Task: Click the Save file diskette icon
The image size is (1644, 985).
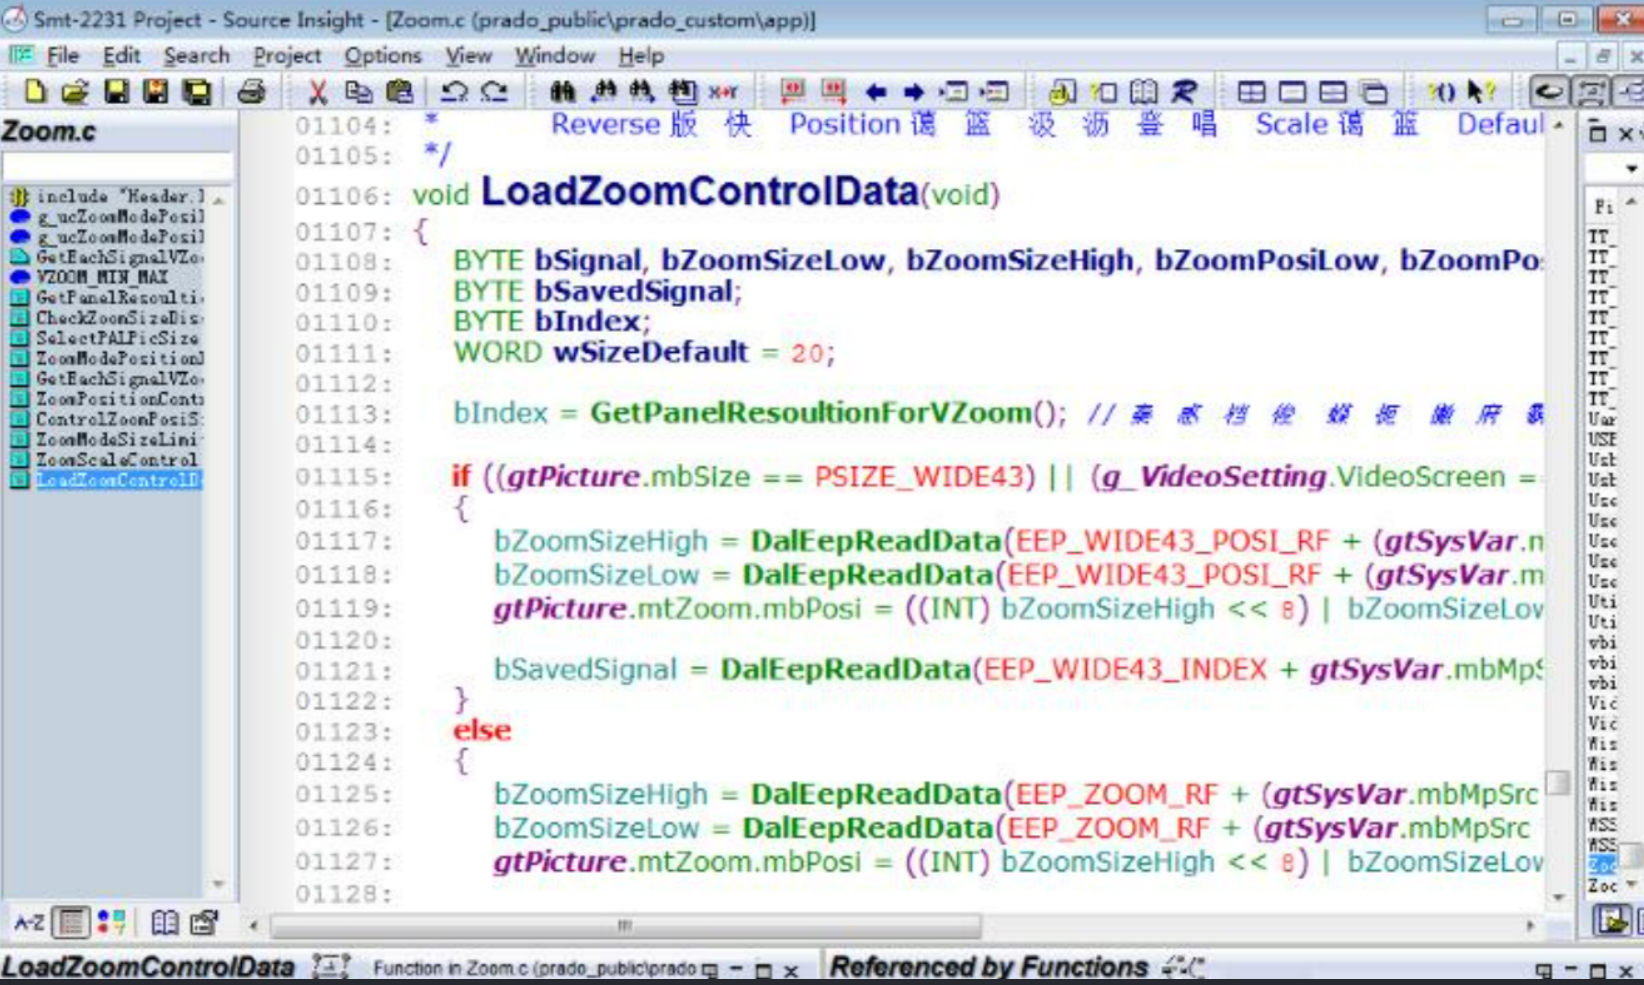Action: click(x=116, y=91)
